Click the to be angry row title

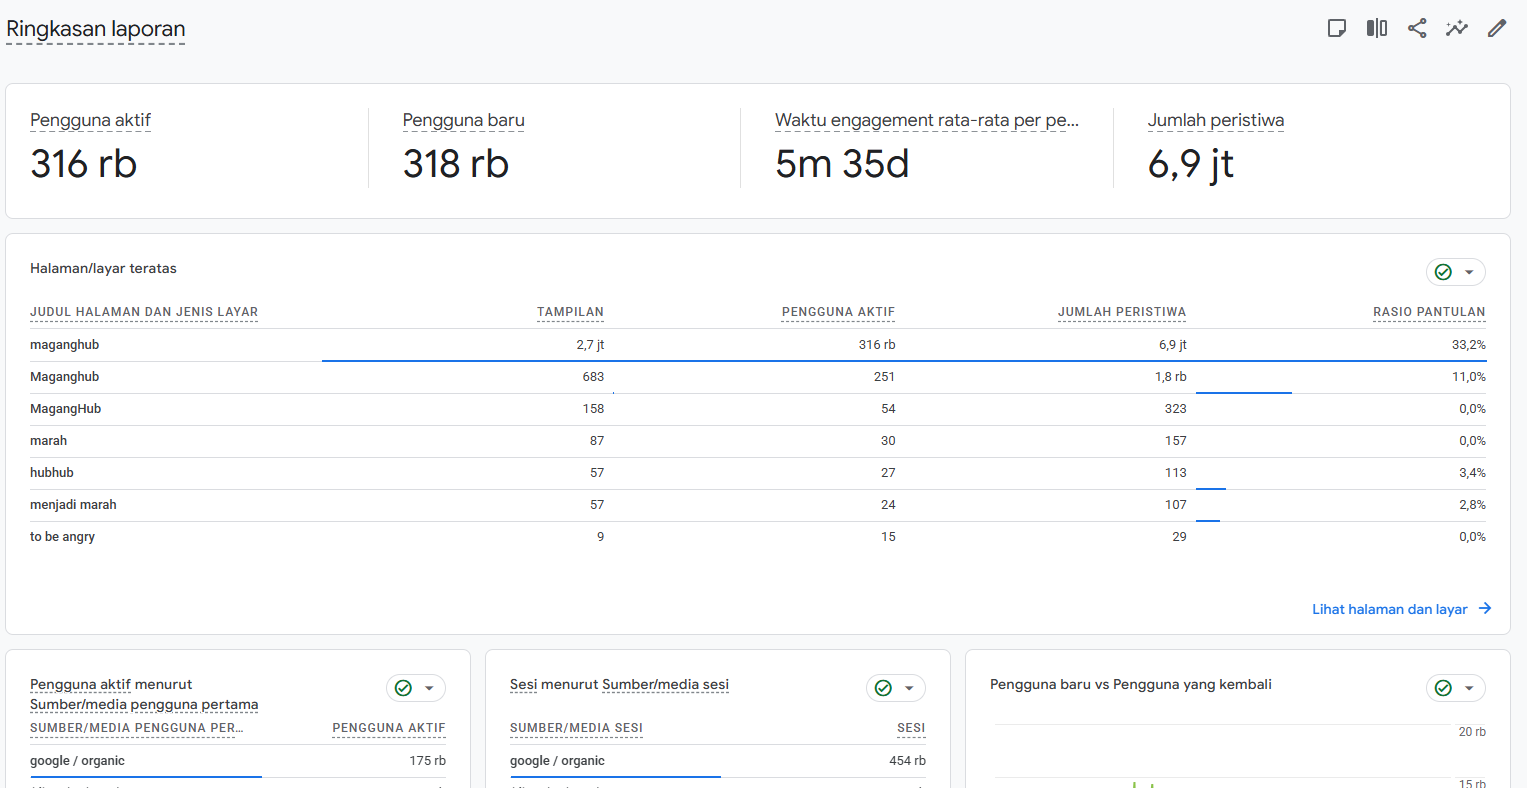(62, 537)
